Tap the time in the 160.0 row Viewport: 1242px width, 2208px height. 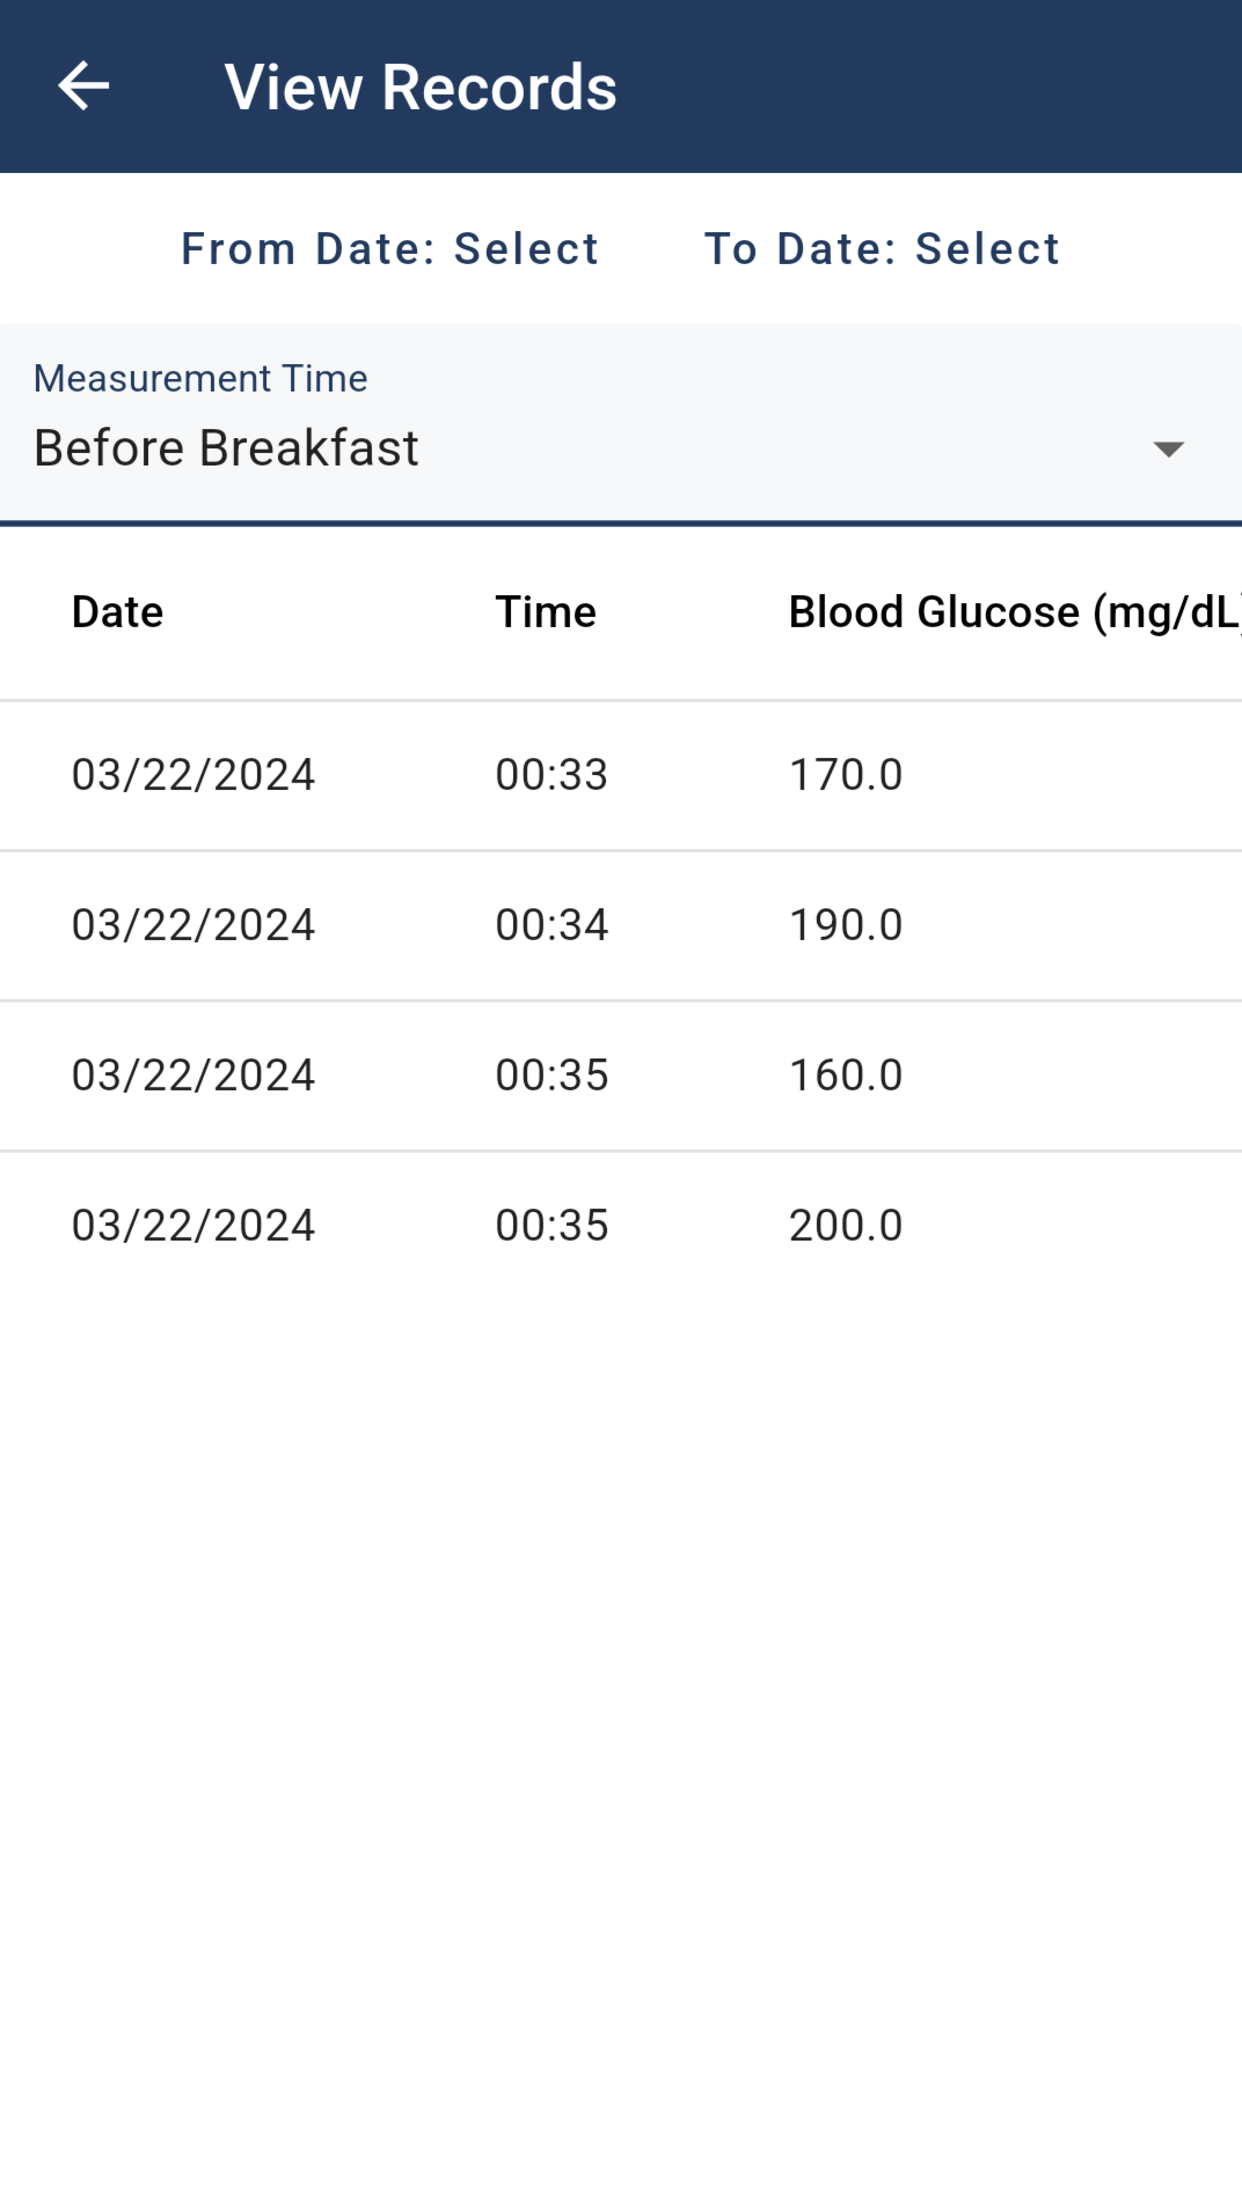[552, 1075]
